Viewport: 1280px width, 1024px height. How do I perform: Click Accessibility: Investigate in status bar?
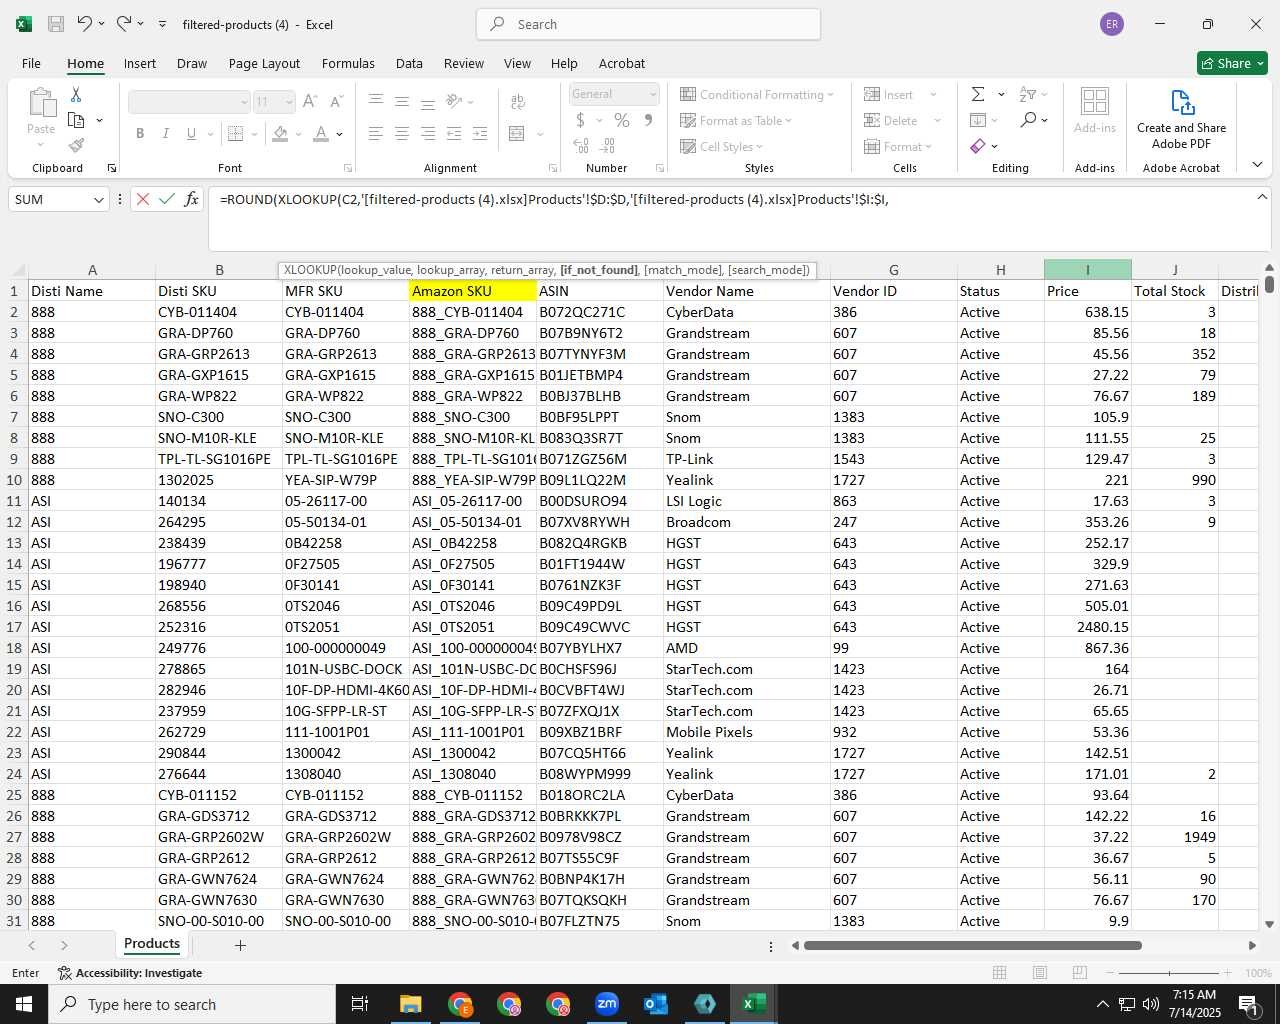coord(130,973)
